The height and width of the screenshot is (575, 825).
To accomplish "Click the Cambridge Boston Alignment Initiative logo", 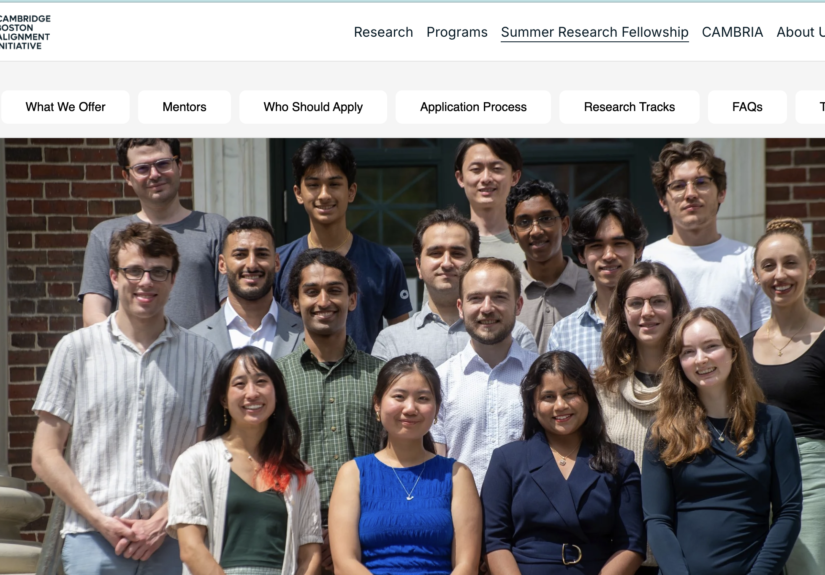I will [x=25, y=32].
